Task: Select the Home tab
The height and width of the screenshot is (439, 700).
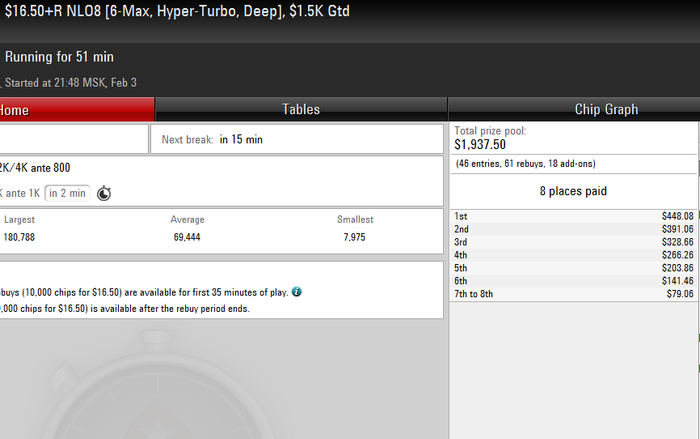Action: [x=77, y=109]
